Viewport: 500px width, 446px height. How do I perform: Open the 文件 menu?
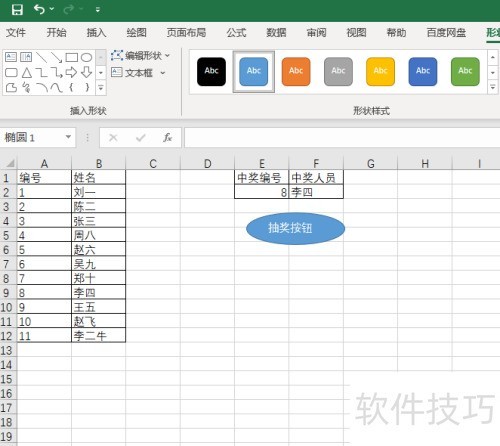(x=16, y=33)
